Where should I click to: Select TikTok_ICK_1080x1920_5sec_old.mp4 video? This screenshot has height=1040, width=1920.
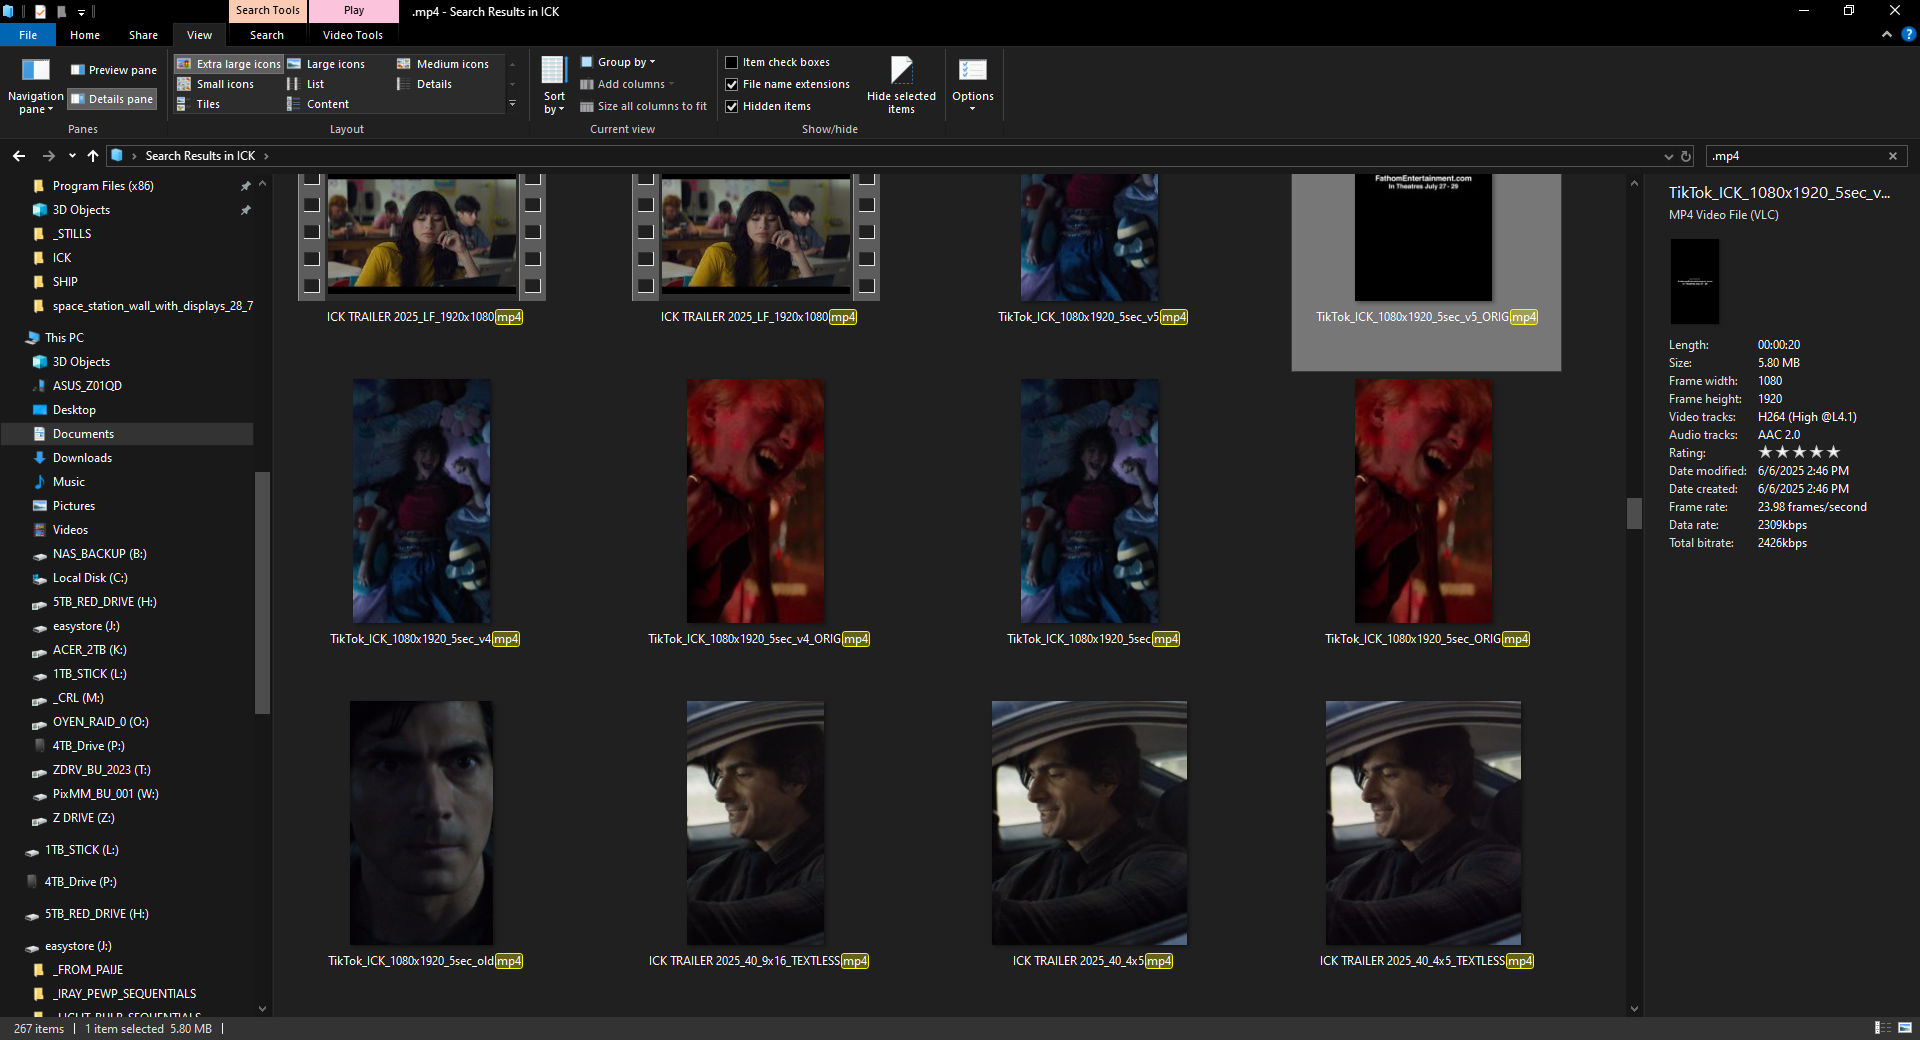click(x=421, y=823)
